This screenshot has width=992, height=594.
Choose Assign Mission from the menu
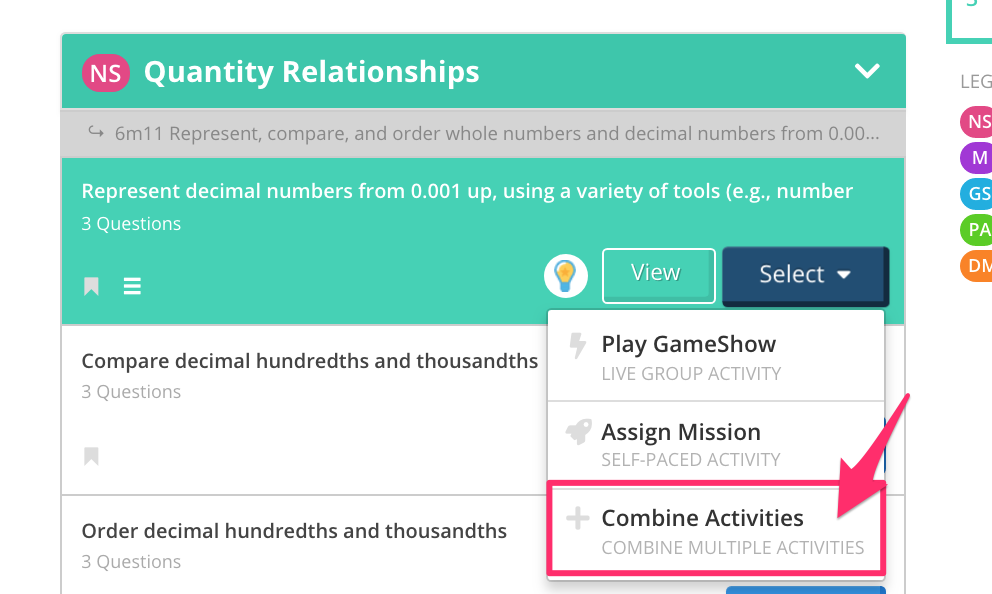coord(680,432)
